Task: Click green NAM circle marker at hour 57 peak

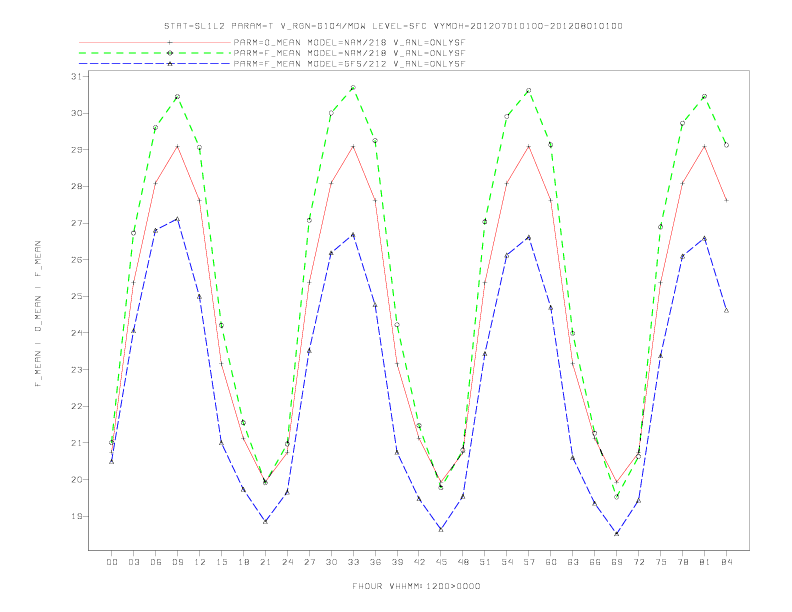Action: [529, 90]
